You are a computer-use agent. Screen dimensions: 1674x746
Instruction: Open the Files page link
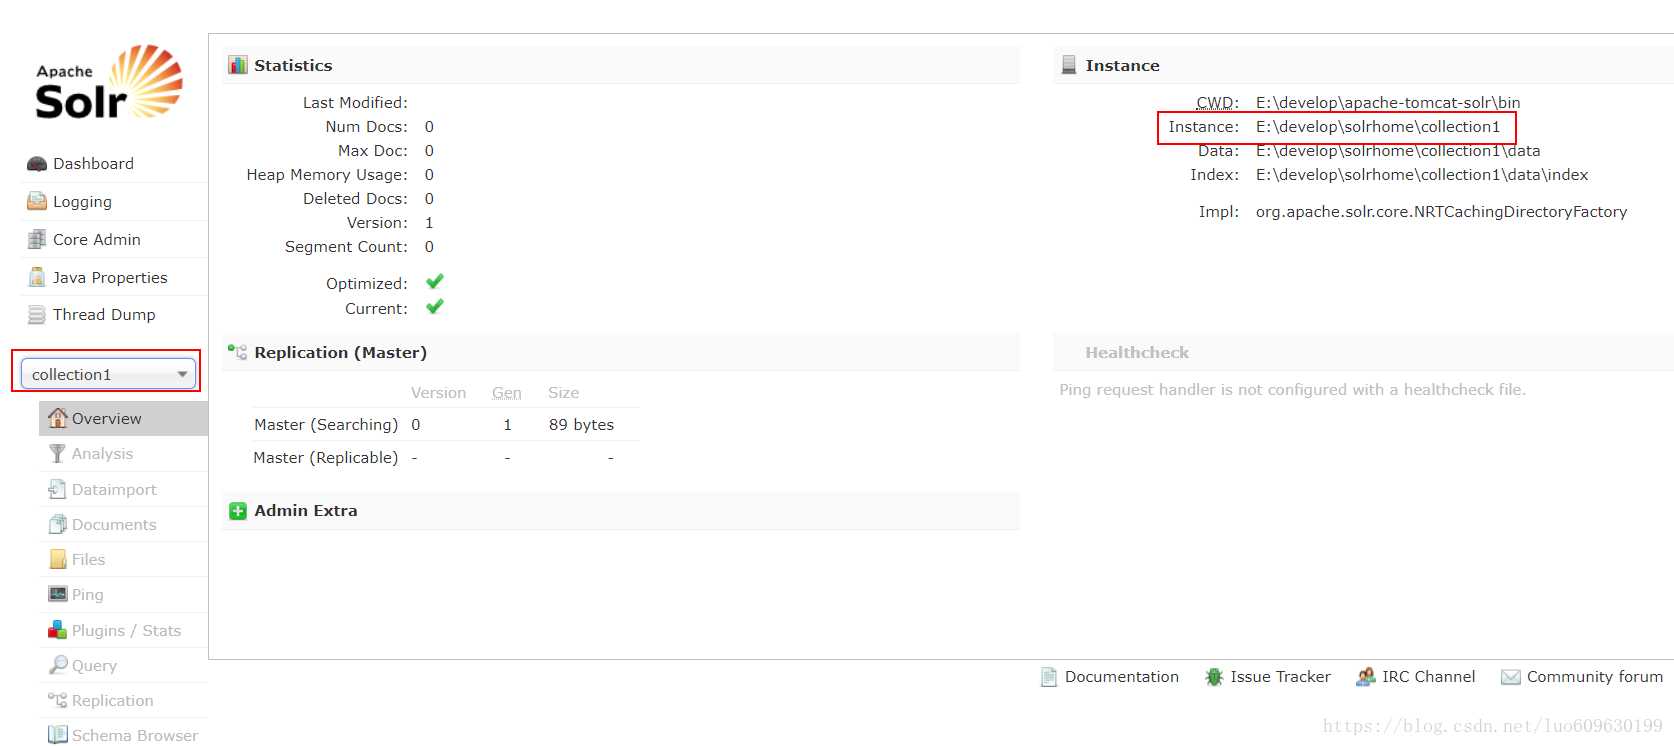(x=88, y=560)
